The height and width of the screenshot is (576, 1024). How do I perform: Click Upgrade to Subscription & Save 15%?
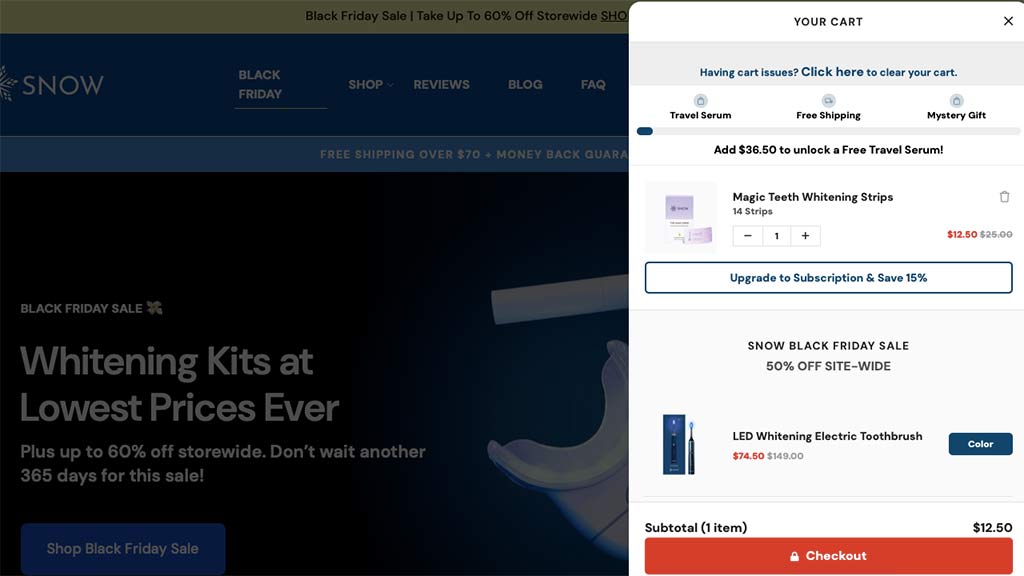(x=828, y=278)
